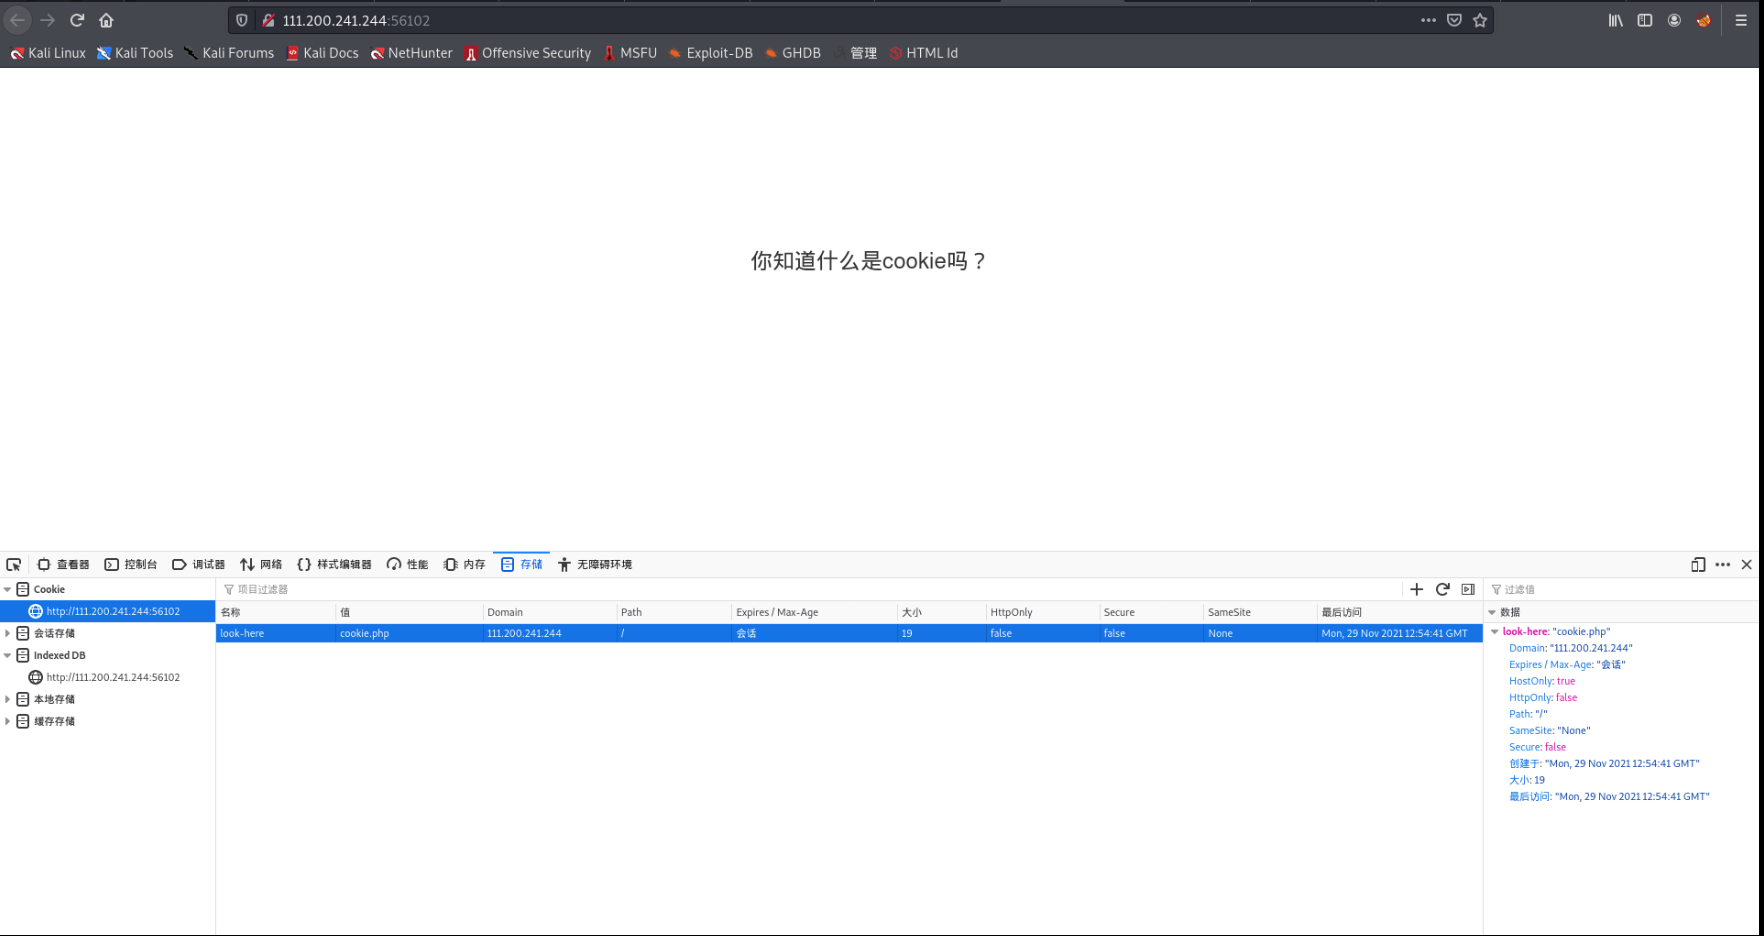Switch to the 样式编辑器 style editor tab
This screenshot has width=1764, height=936.
pyautogui.click(x=334, y=564)
